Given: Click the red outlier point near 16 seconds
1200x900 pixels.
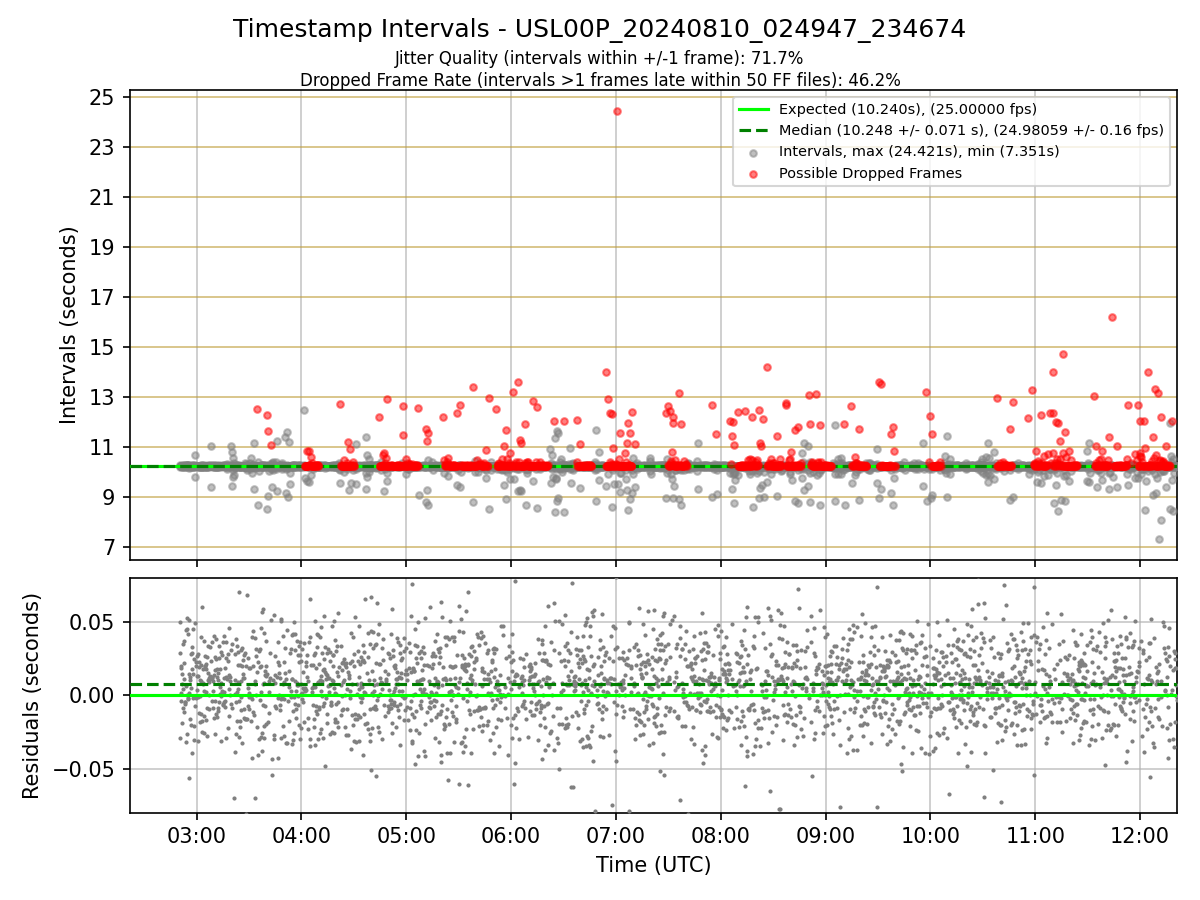Looking at the screenshot, I should point(1112,317).
